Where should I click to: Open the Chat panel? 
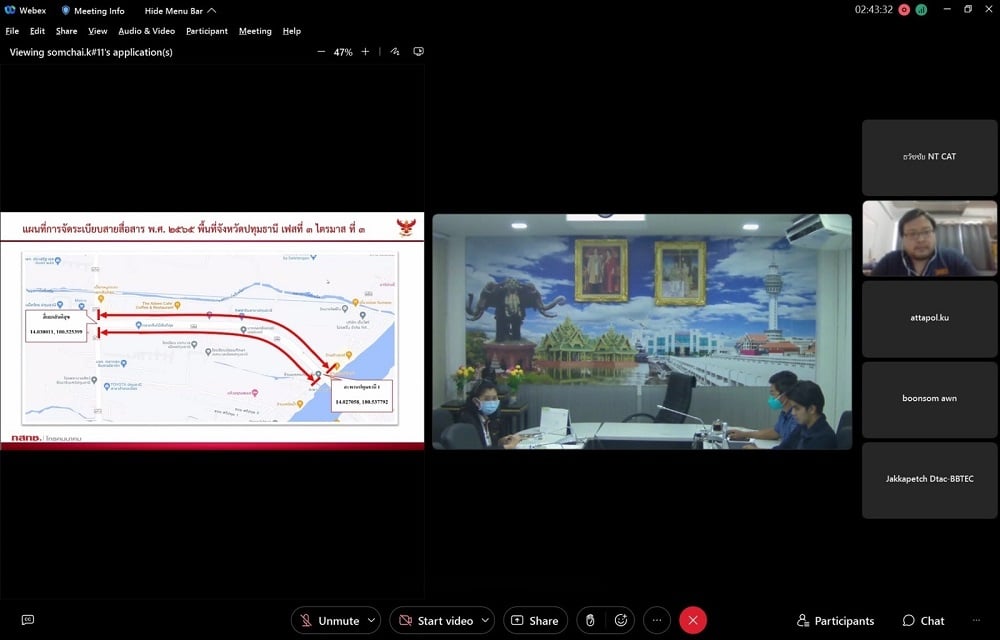pos(923,621)
